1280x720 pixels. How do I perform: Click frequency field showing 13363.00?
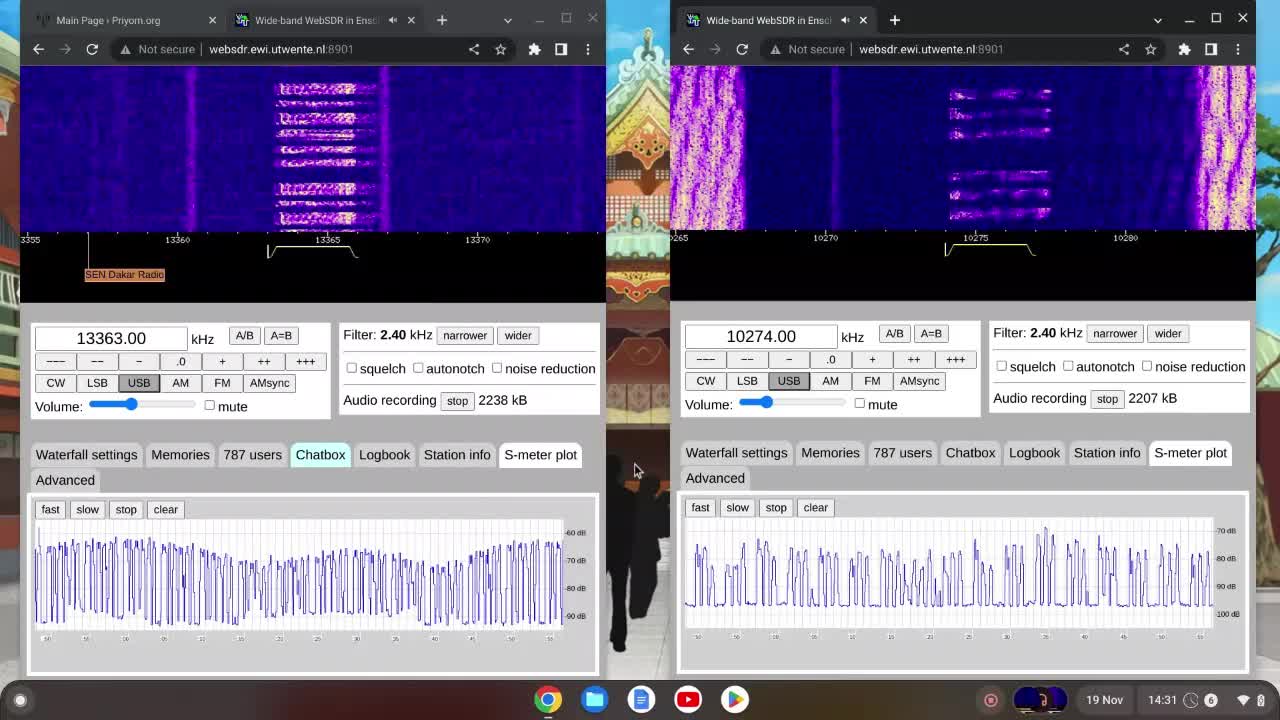(111, 338)
